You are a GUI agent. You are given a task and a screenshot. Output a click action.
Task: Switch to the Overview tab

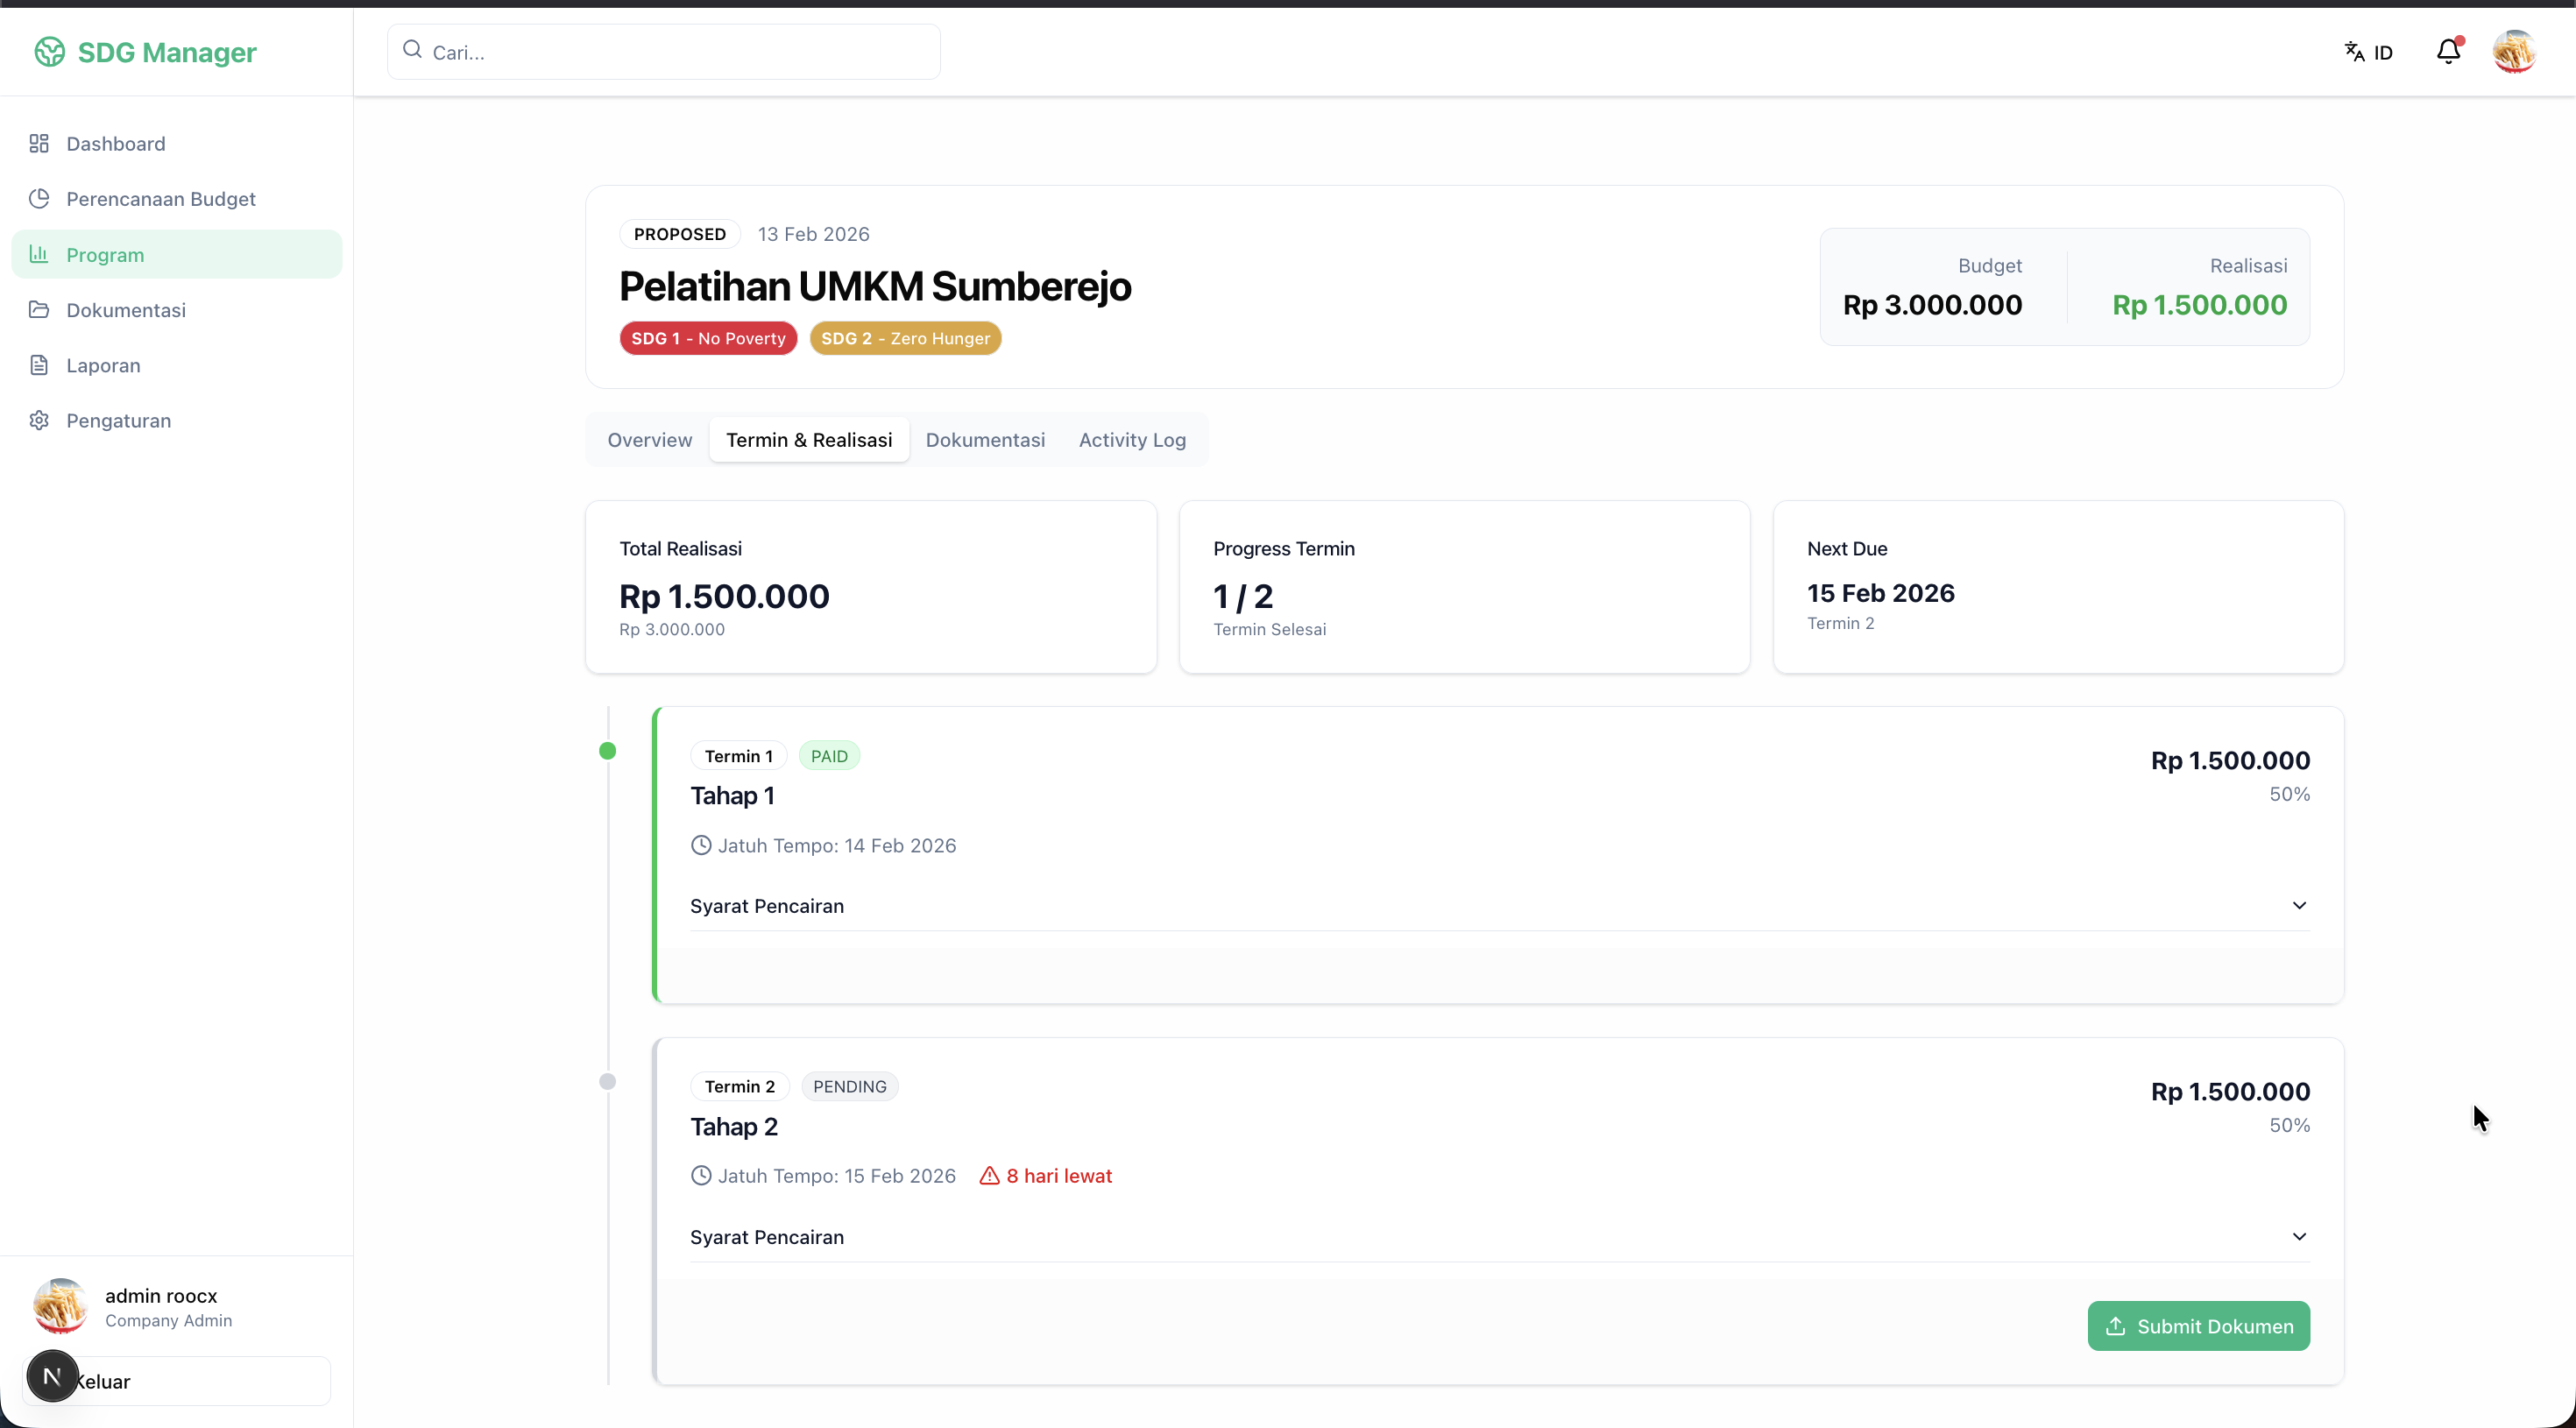[x=649, y=440]
